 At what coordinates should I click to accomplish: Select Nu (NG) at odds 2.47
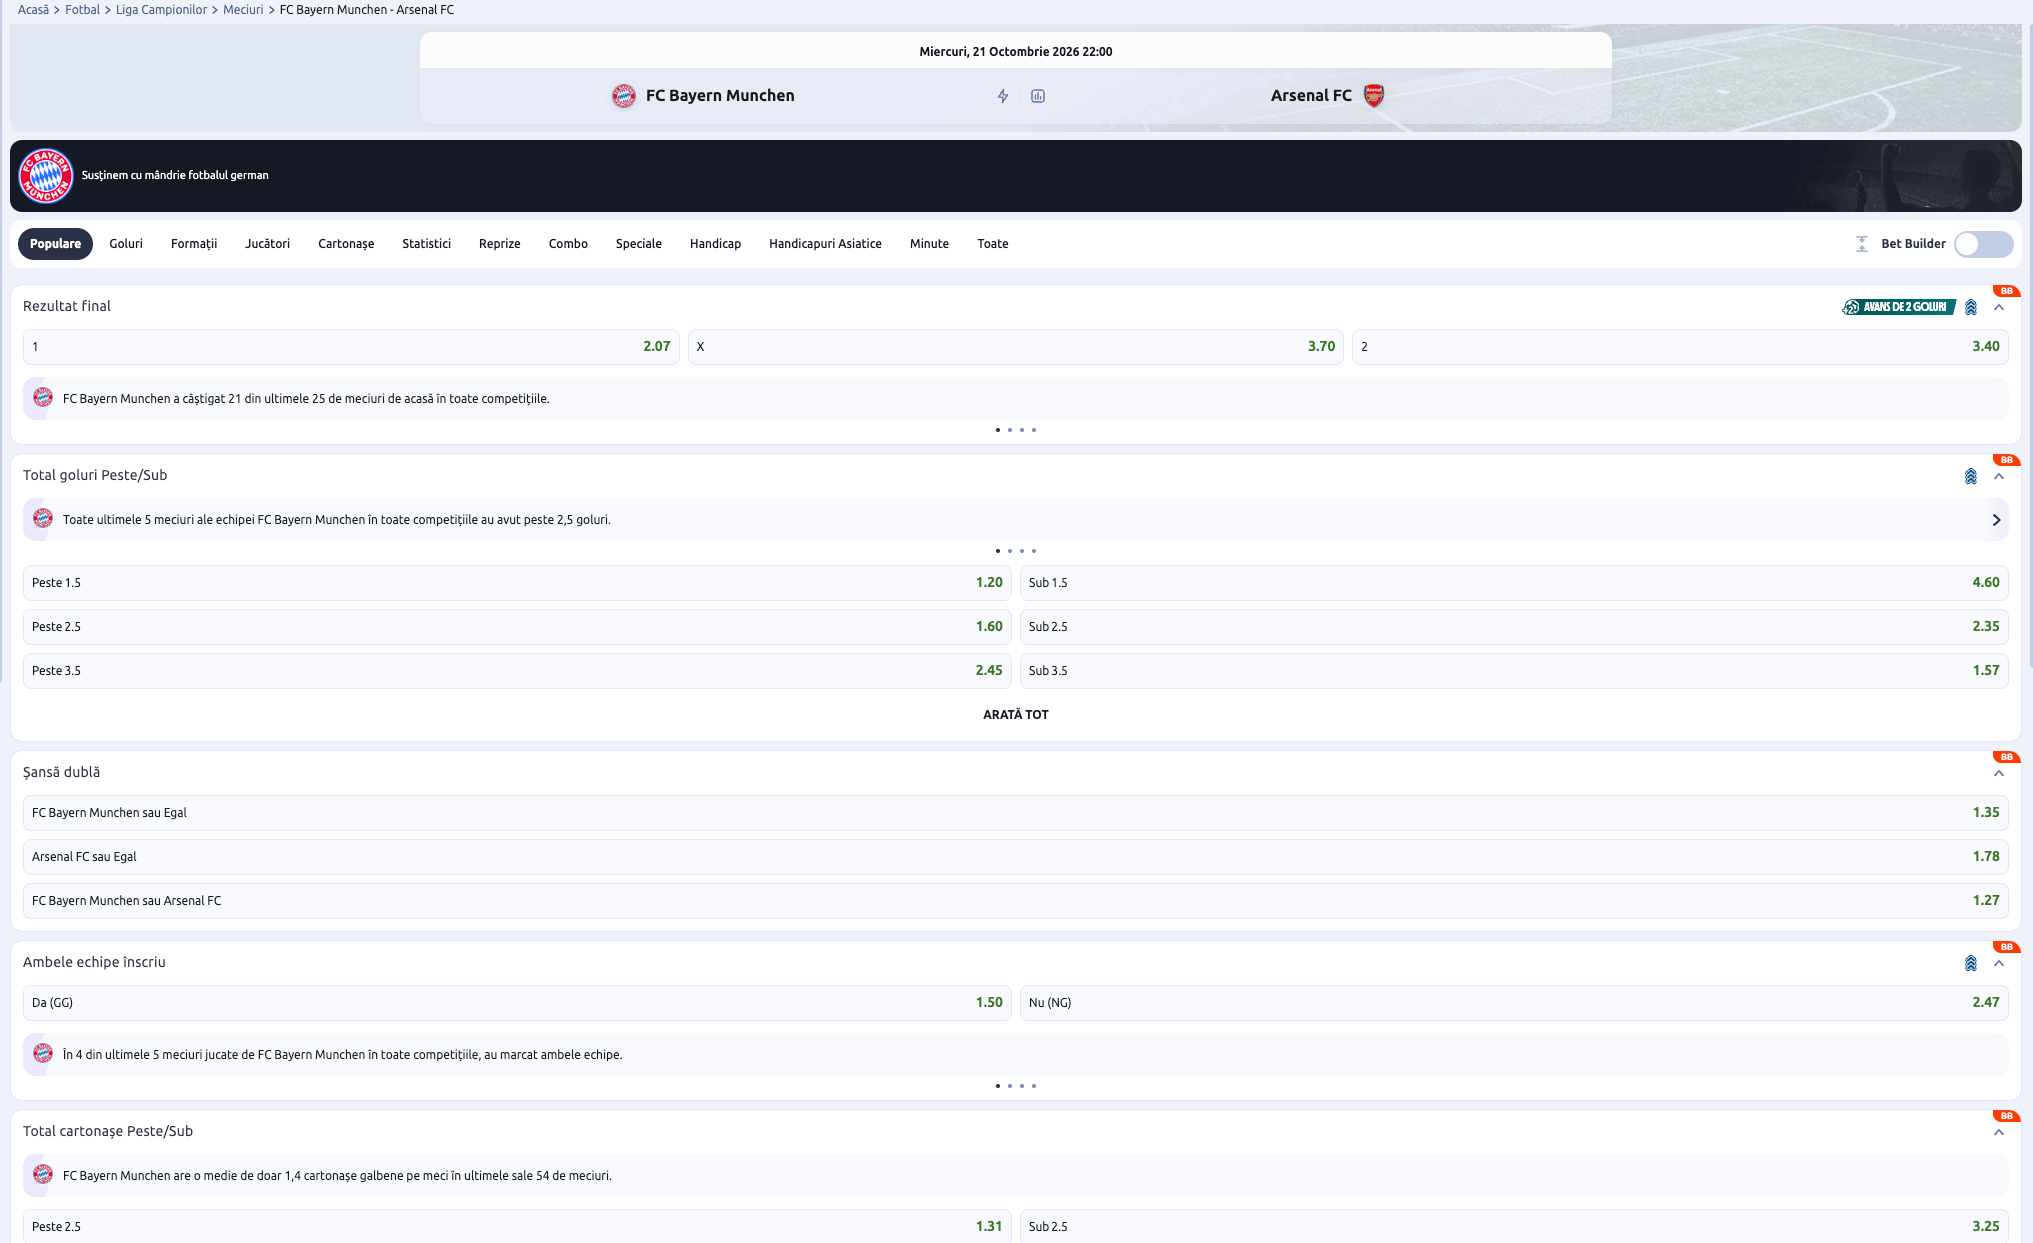pyautogui.click(x=1514, y=1003)
